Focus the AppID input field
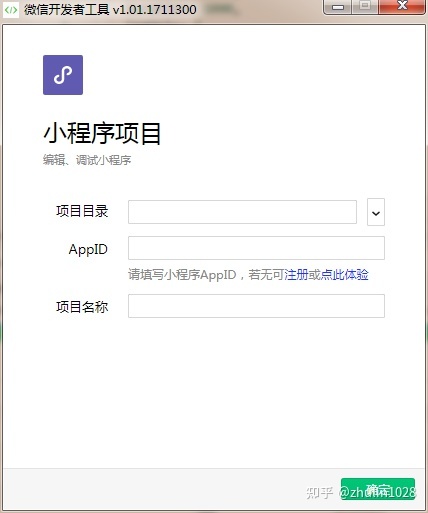The image size is (428, 513). coord(256,248)
